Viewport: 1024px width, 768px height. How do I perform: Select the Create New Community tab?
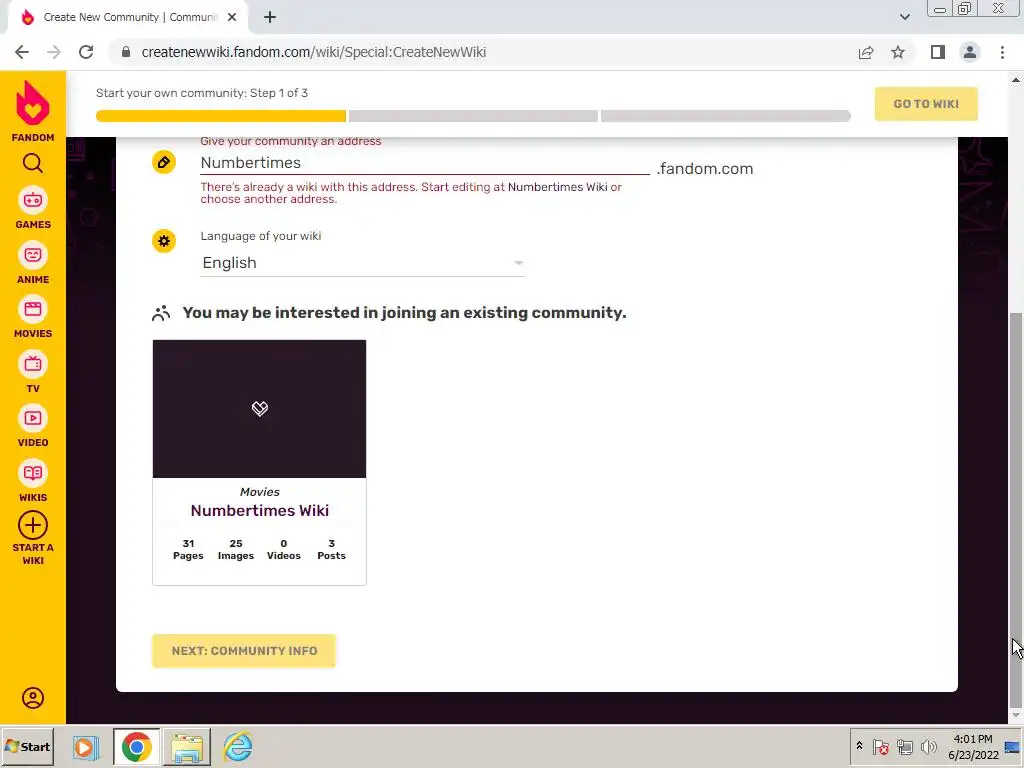[x=128, y=18]
